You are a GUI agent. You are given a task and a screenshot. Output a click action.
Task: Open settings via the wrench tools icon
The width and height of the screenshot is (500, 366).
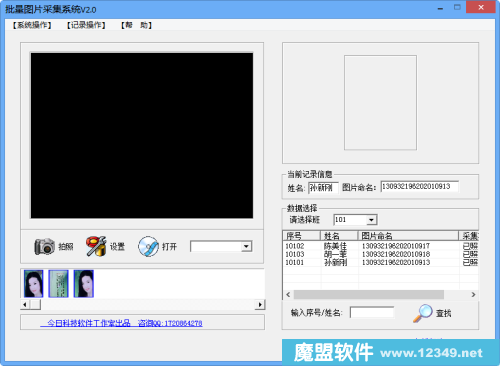click(x=96, y=246)
